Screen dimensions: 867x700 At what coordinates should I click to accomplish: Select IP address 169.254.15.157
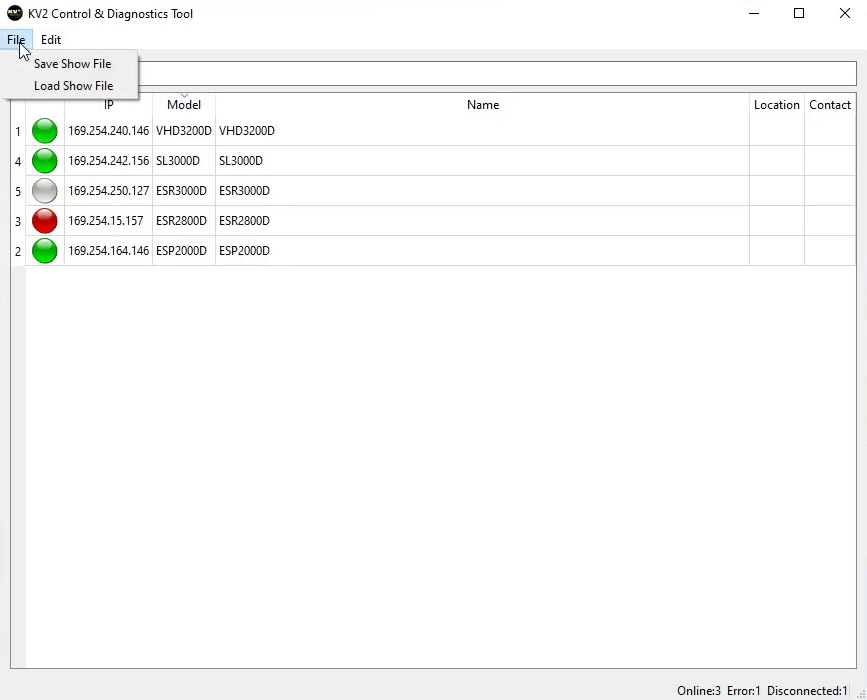click(x=108, y=221)
